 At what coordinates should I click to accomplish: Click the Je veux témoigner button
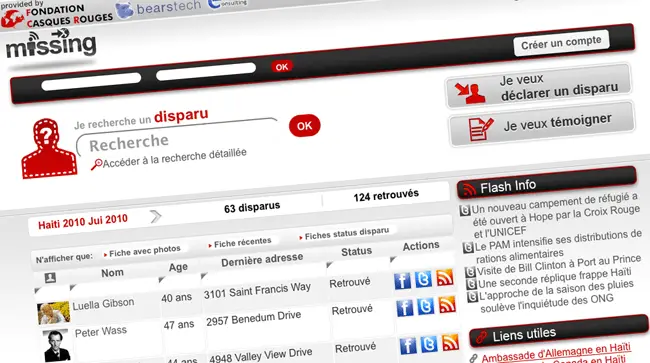[x=542, y=124]
